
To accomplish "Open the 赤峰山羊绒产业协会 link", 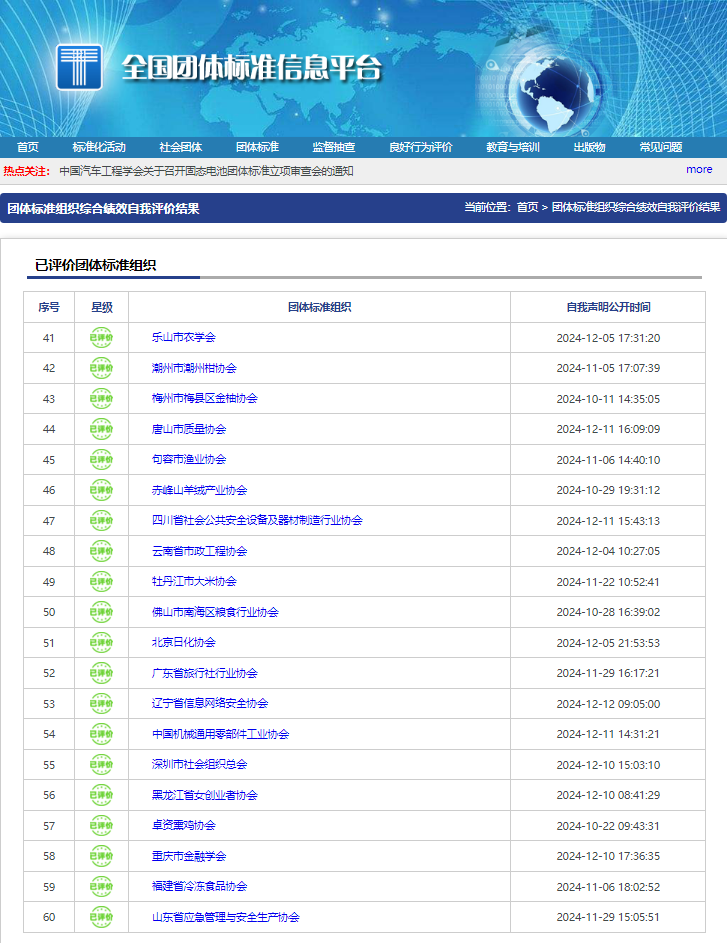I will point(200,490).
